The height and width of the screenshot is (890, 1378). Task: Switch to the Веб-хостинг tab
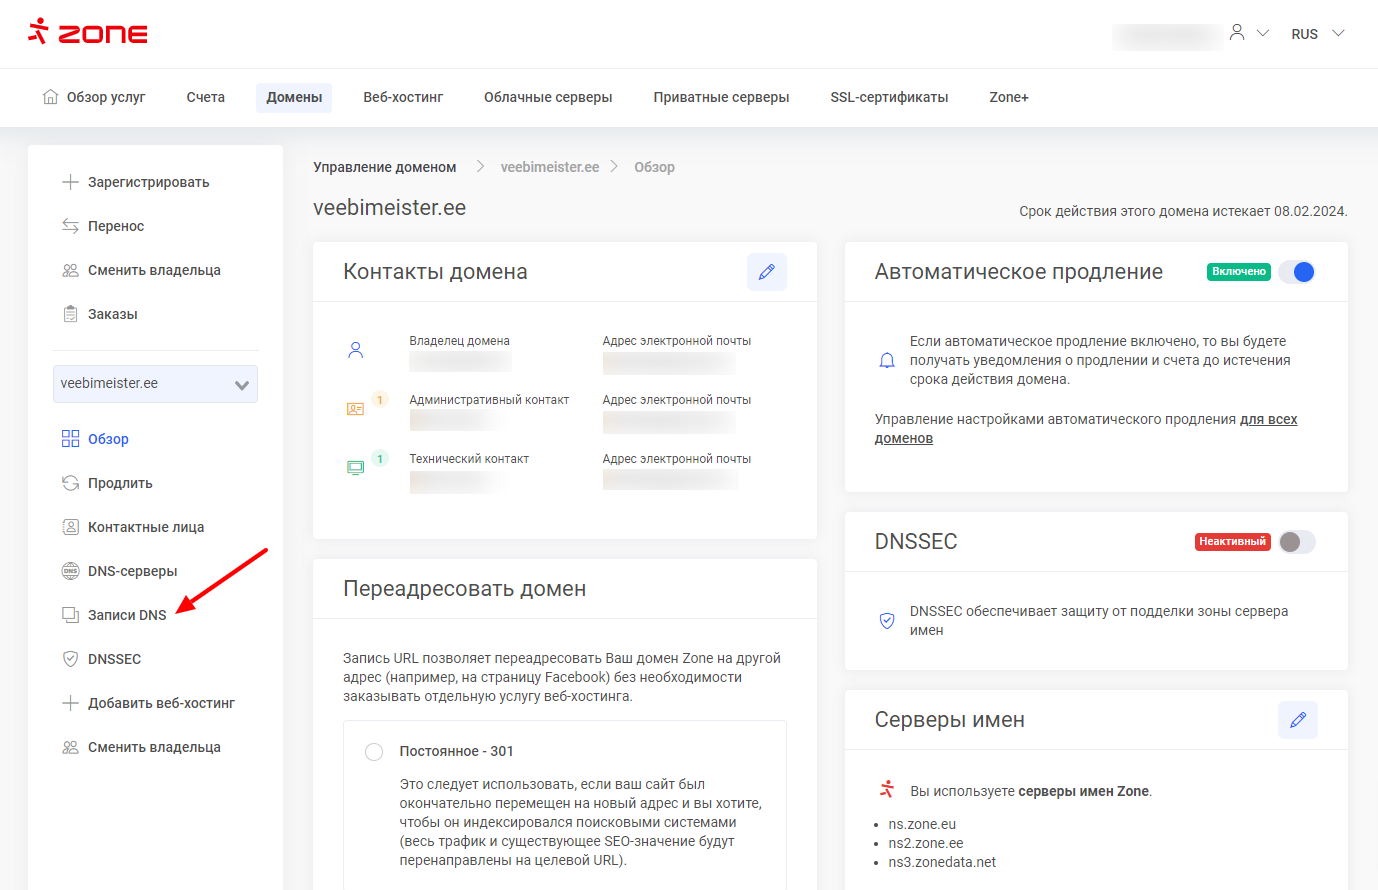[x=403, y=97]
